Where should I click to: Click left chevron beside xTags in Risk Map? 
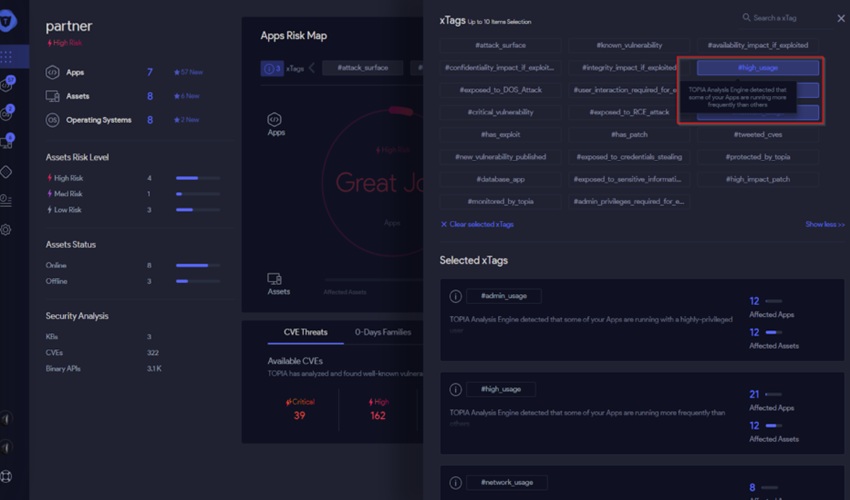click(x=312, y=68)
